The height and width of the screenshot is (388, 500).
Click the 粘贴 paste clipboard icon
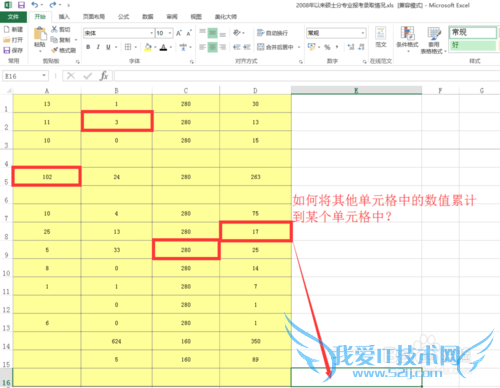40,34
